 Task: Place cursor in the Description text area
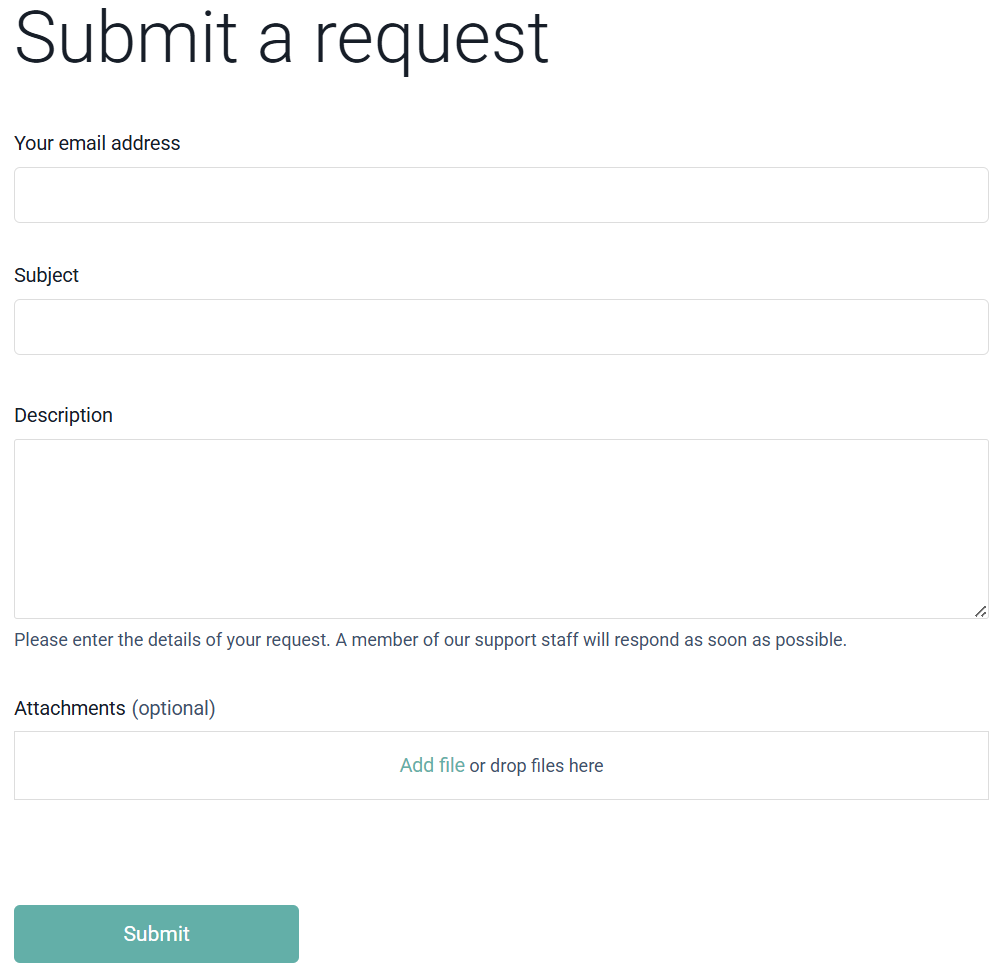(x=501, y=529)
